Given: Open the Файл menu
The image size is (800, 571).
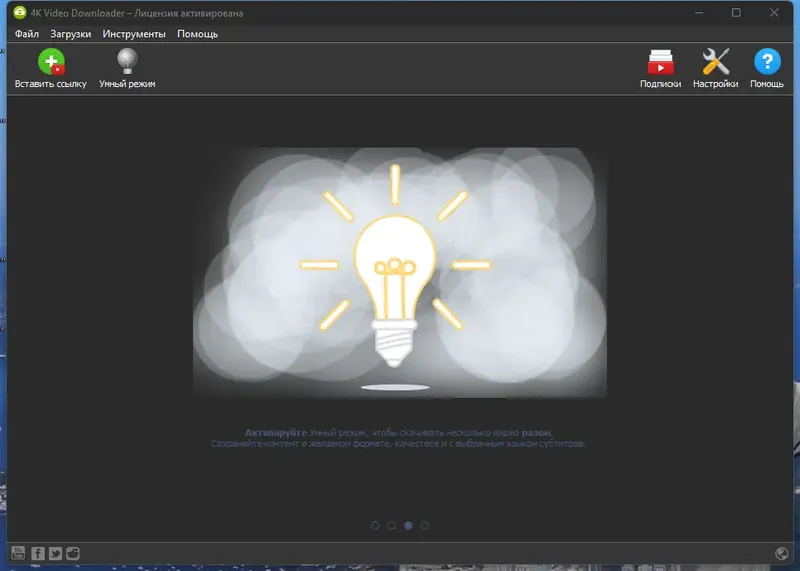Looking at the screenshot, I should click(27, 34).
